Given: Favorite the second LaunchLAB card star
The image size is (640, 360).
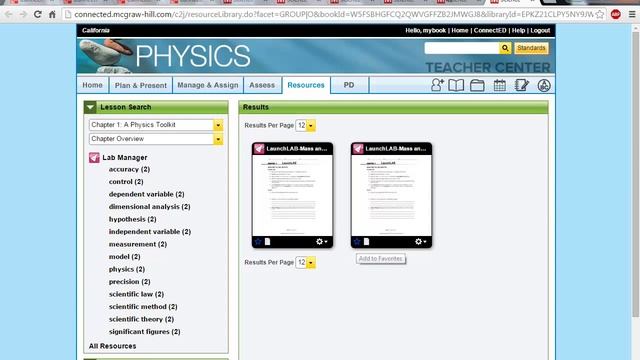Looking at the screenshot, I should 357,242.
